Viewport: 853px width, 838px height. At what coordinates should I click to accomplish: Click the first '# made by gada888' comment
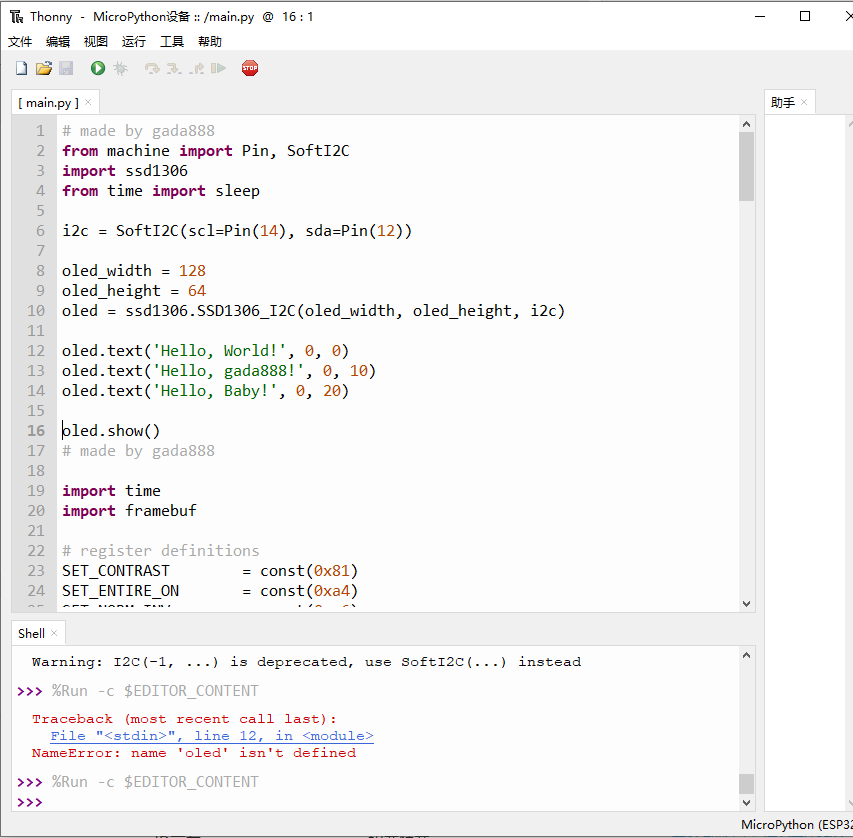(138, 131)
